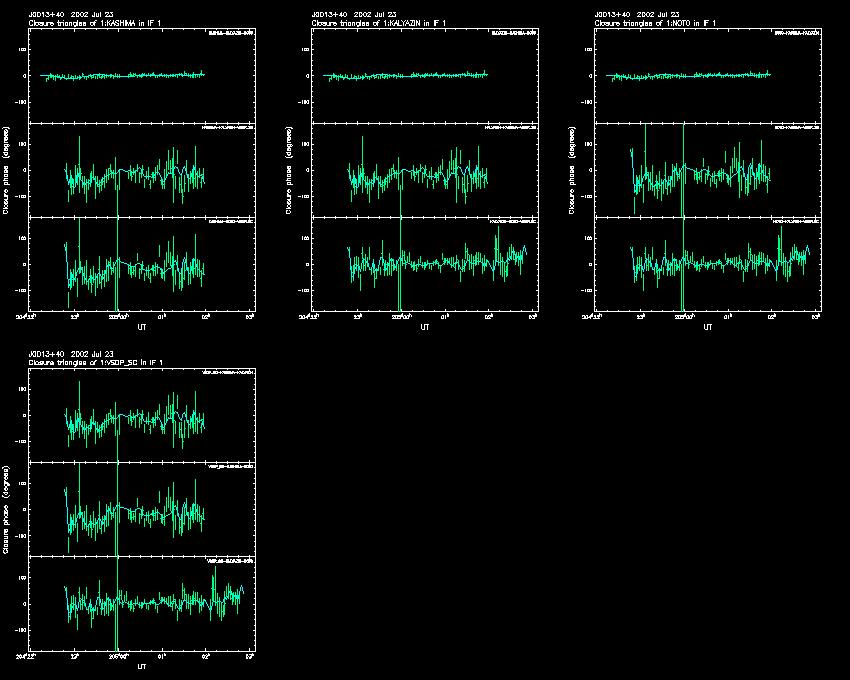Click the triangle label in NOTO's top panel corner

point(797,33)
